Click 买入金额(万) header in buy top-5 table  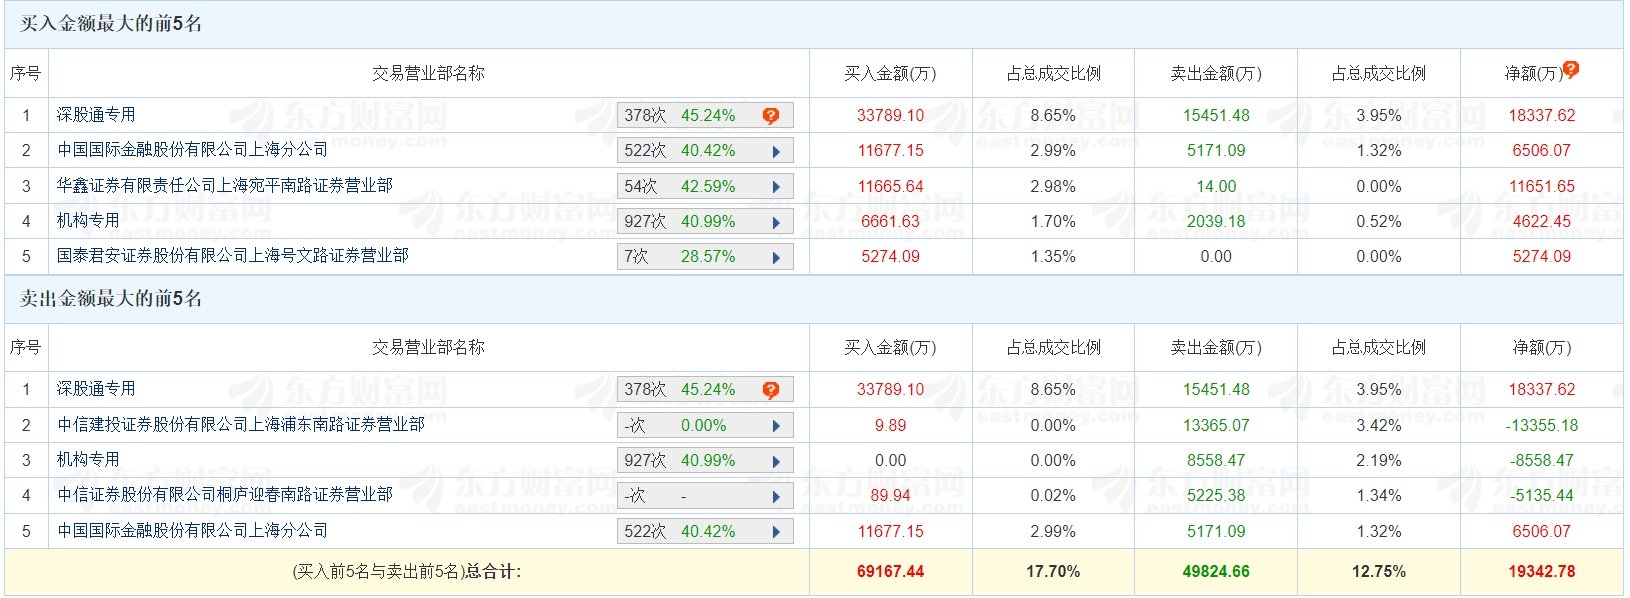pos(890,73)
